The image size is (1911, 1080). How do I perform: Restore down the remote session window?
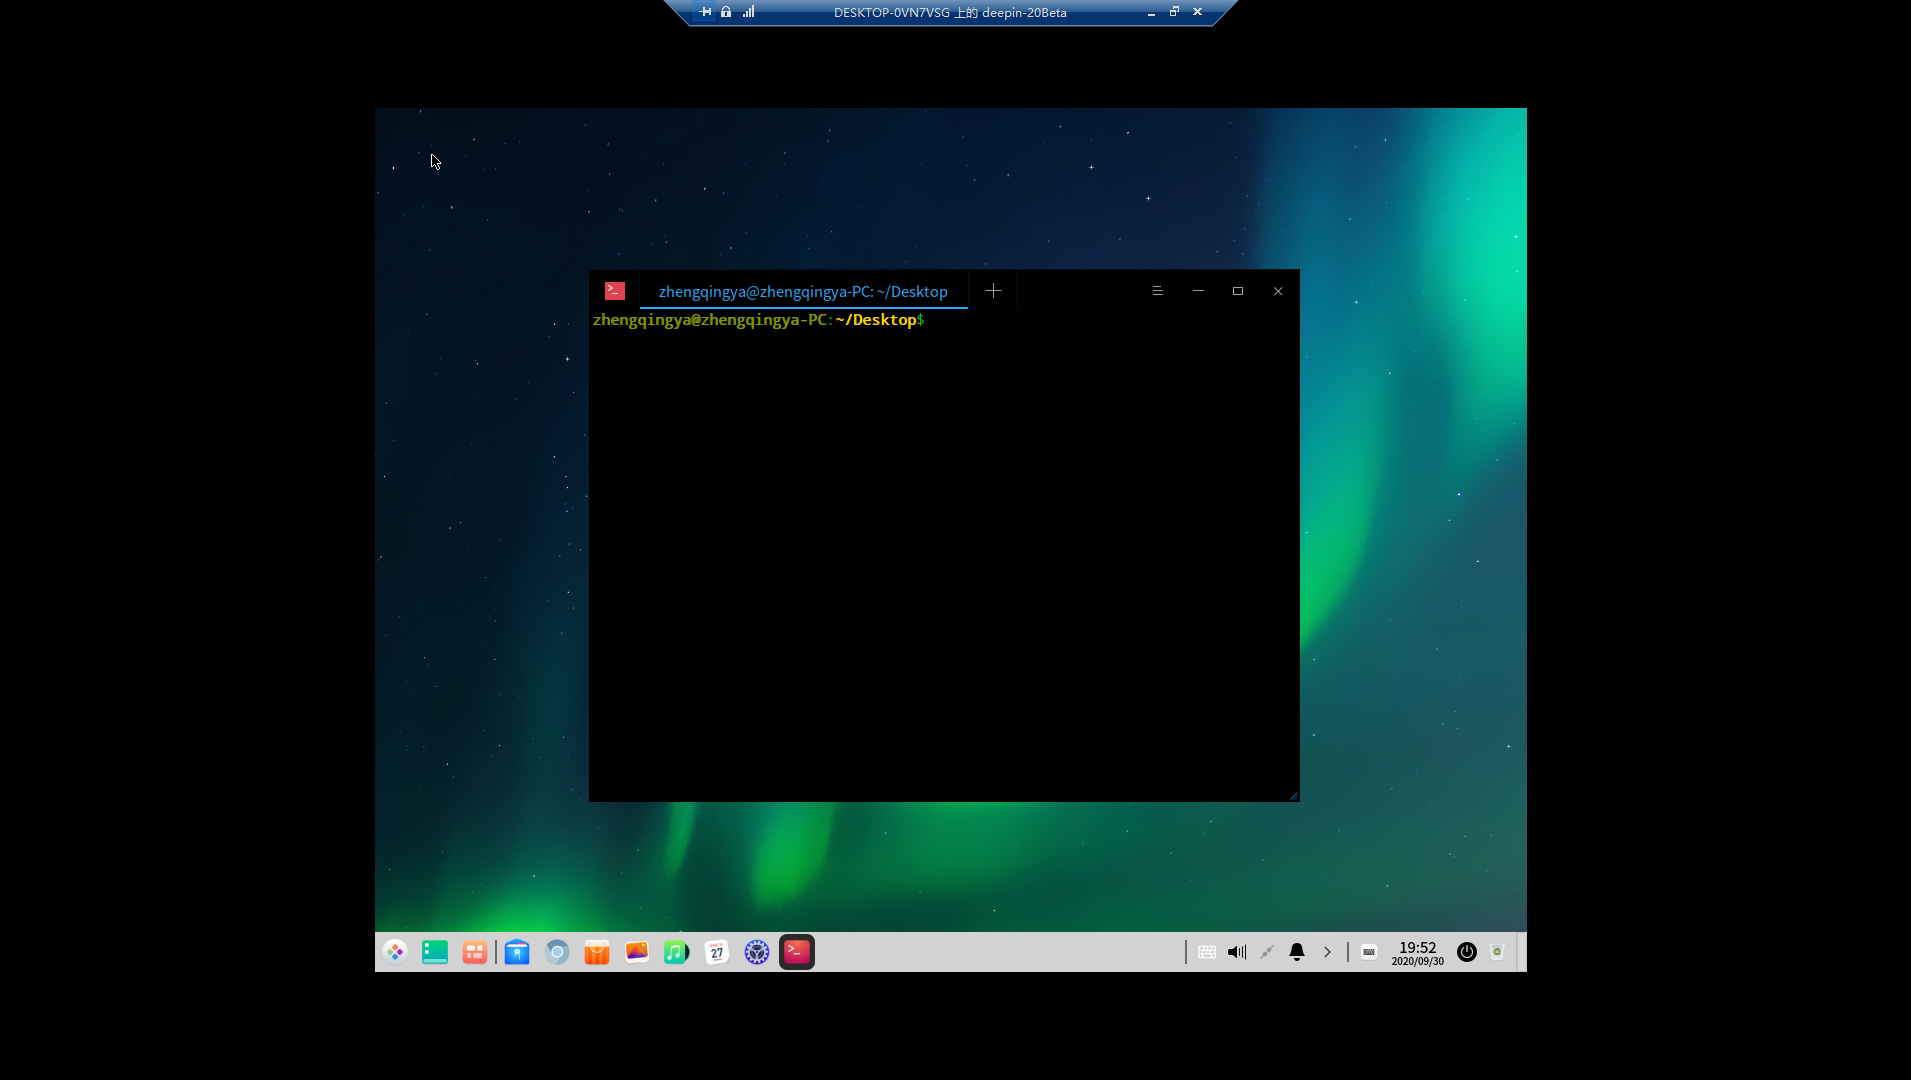click(x=1174, y=12)
